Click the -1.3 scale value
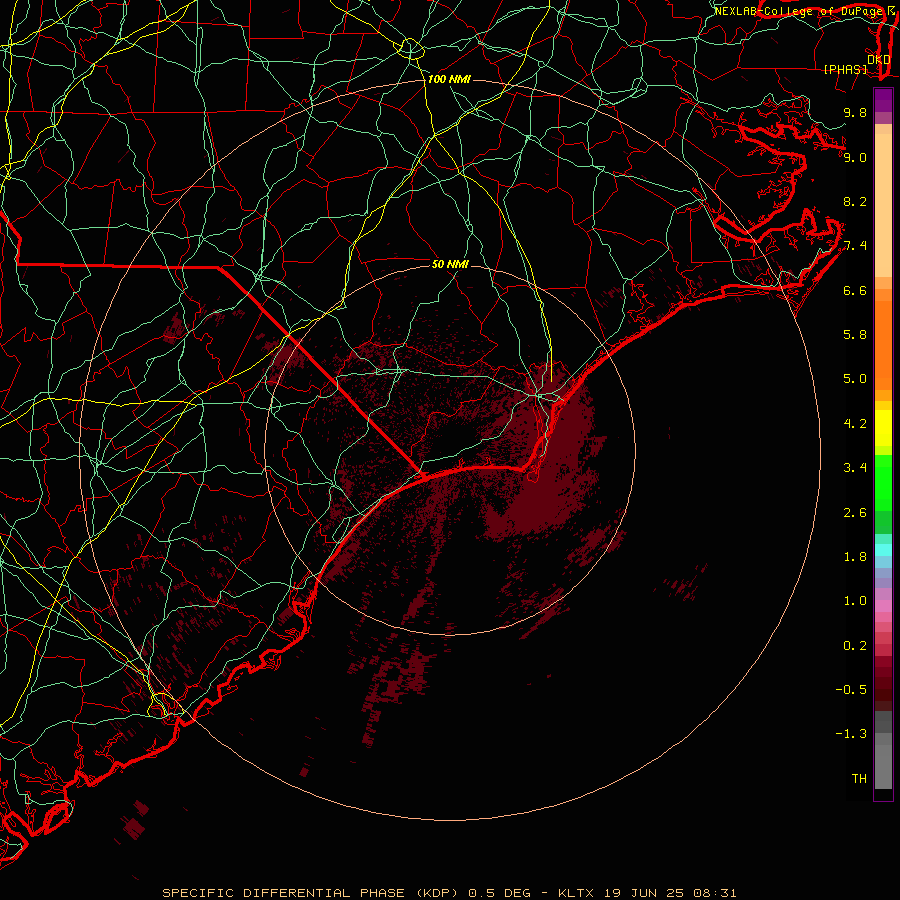 [851, 734]
